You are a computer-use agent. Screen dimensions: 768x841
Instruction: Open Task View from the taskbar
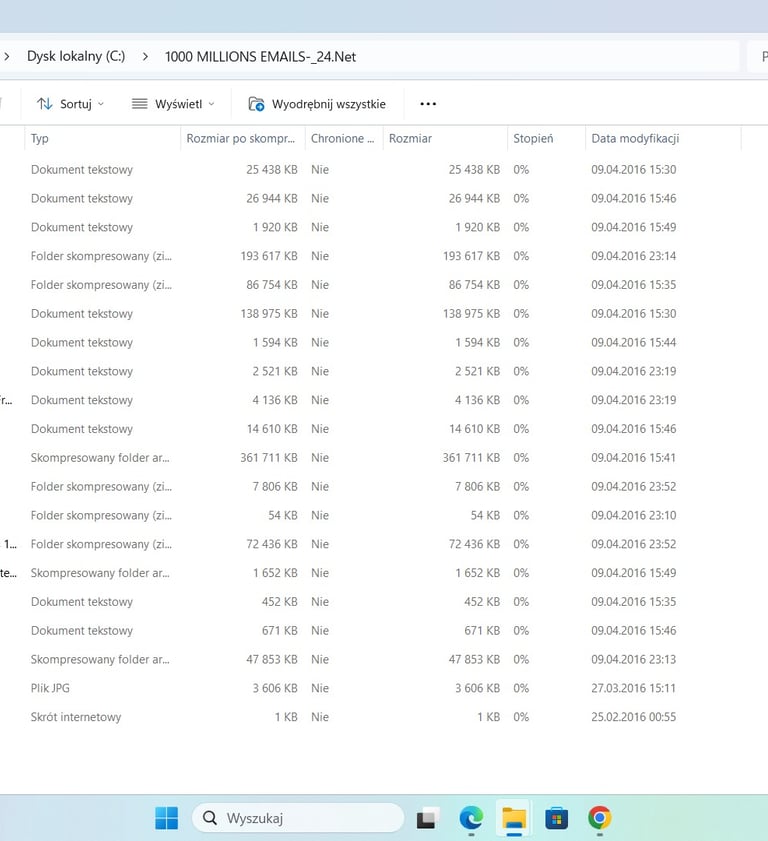[427, 818]
